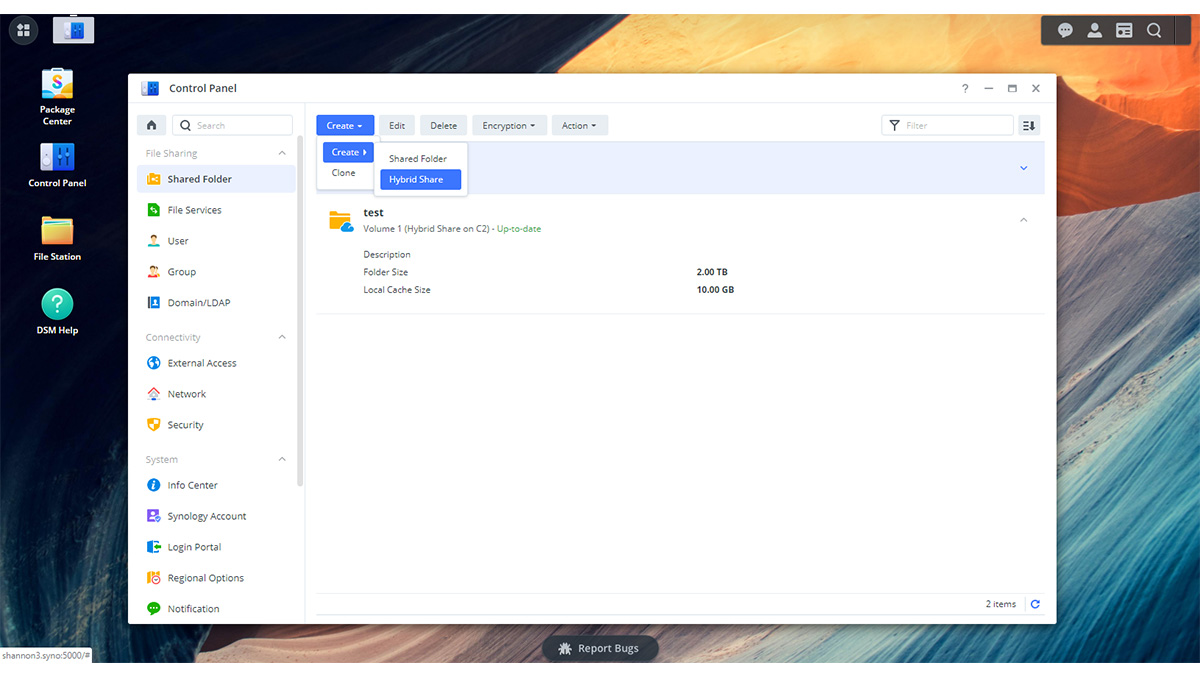Click the test hybrid share folder icon
1200x675 pixels.
341,221
